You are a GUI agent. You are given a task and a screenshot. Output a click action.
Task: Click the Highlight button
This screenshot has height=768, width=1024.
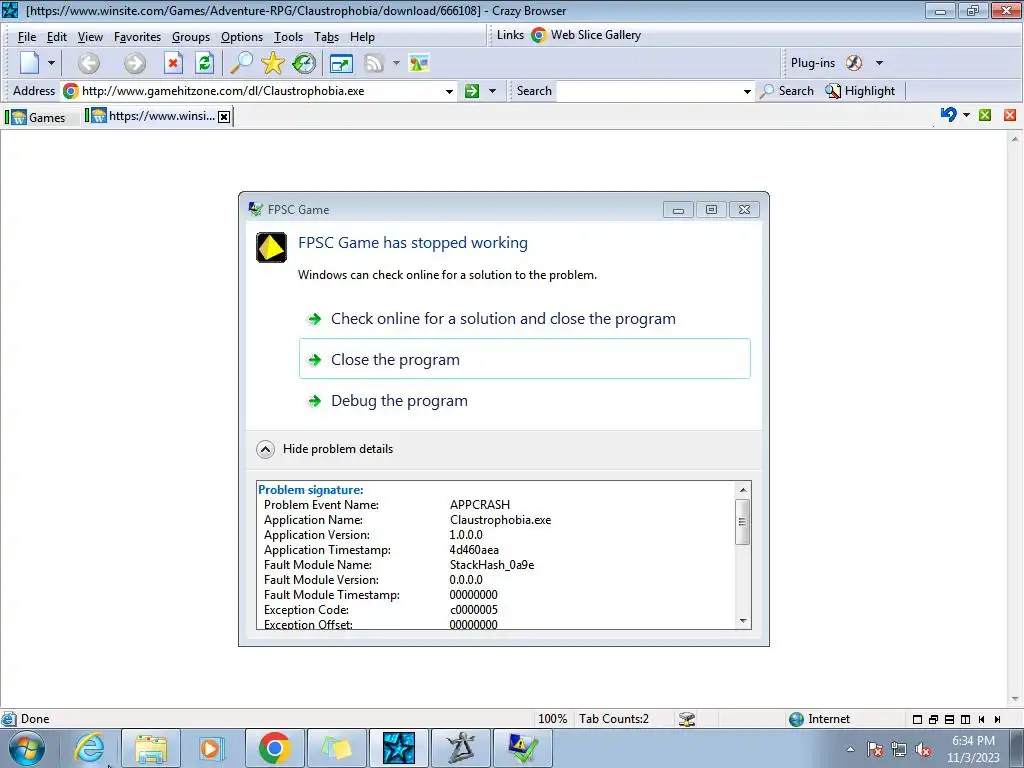pyautogui.click(x=860, y=91)
